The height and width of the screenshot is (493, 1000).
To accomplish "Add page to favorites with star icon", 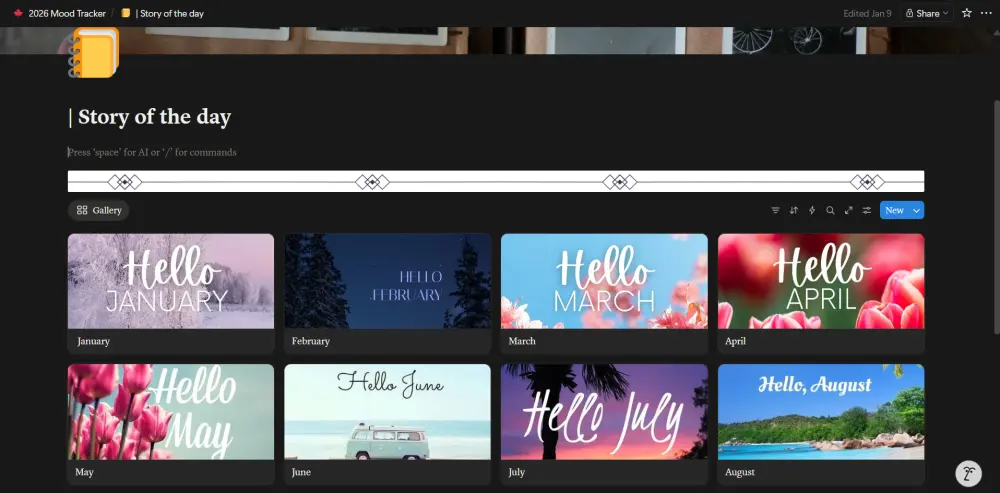I will 967,13.
